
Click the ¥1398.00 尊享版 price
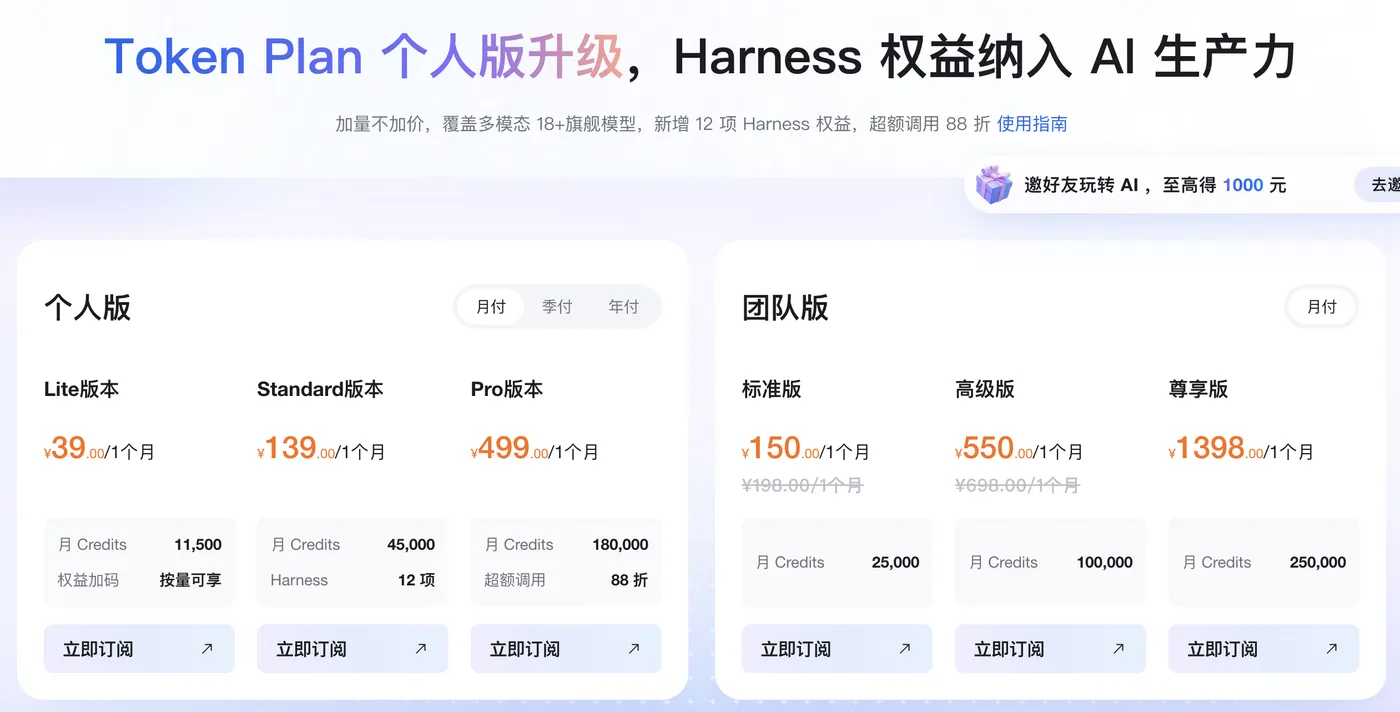click(1216, 448)
